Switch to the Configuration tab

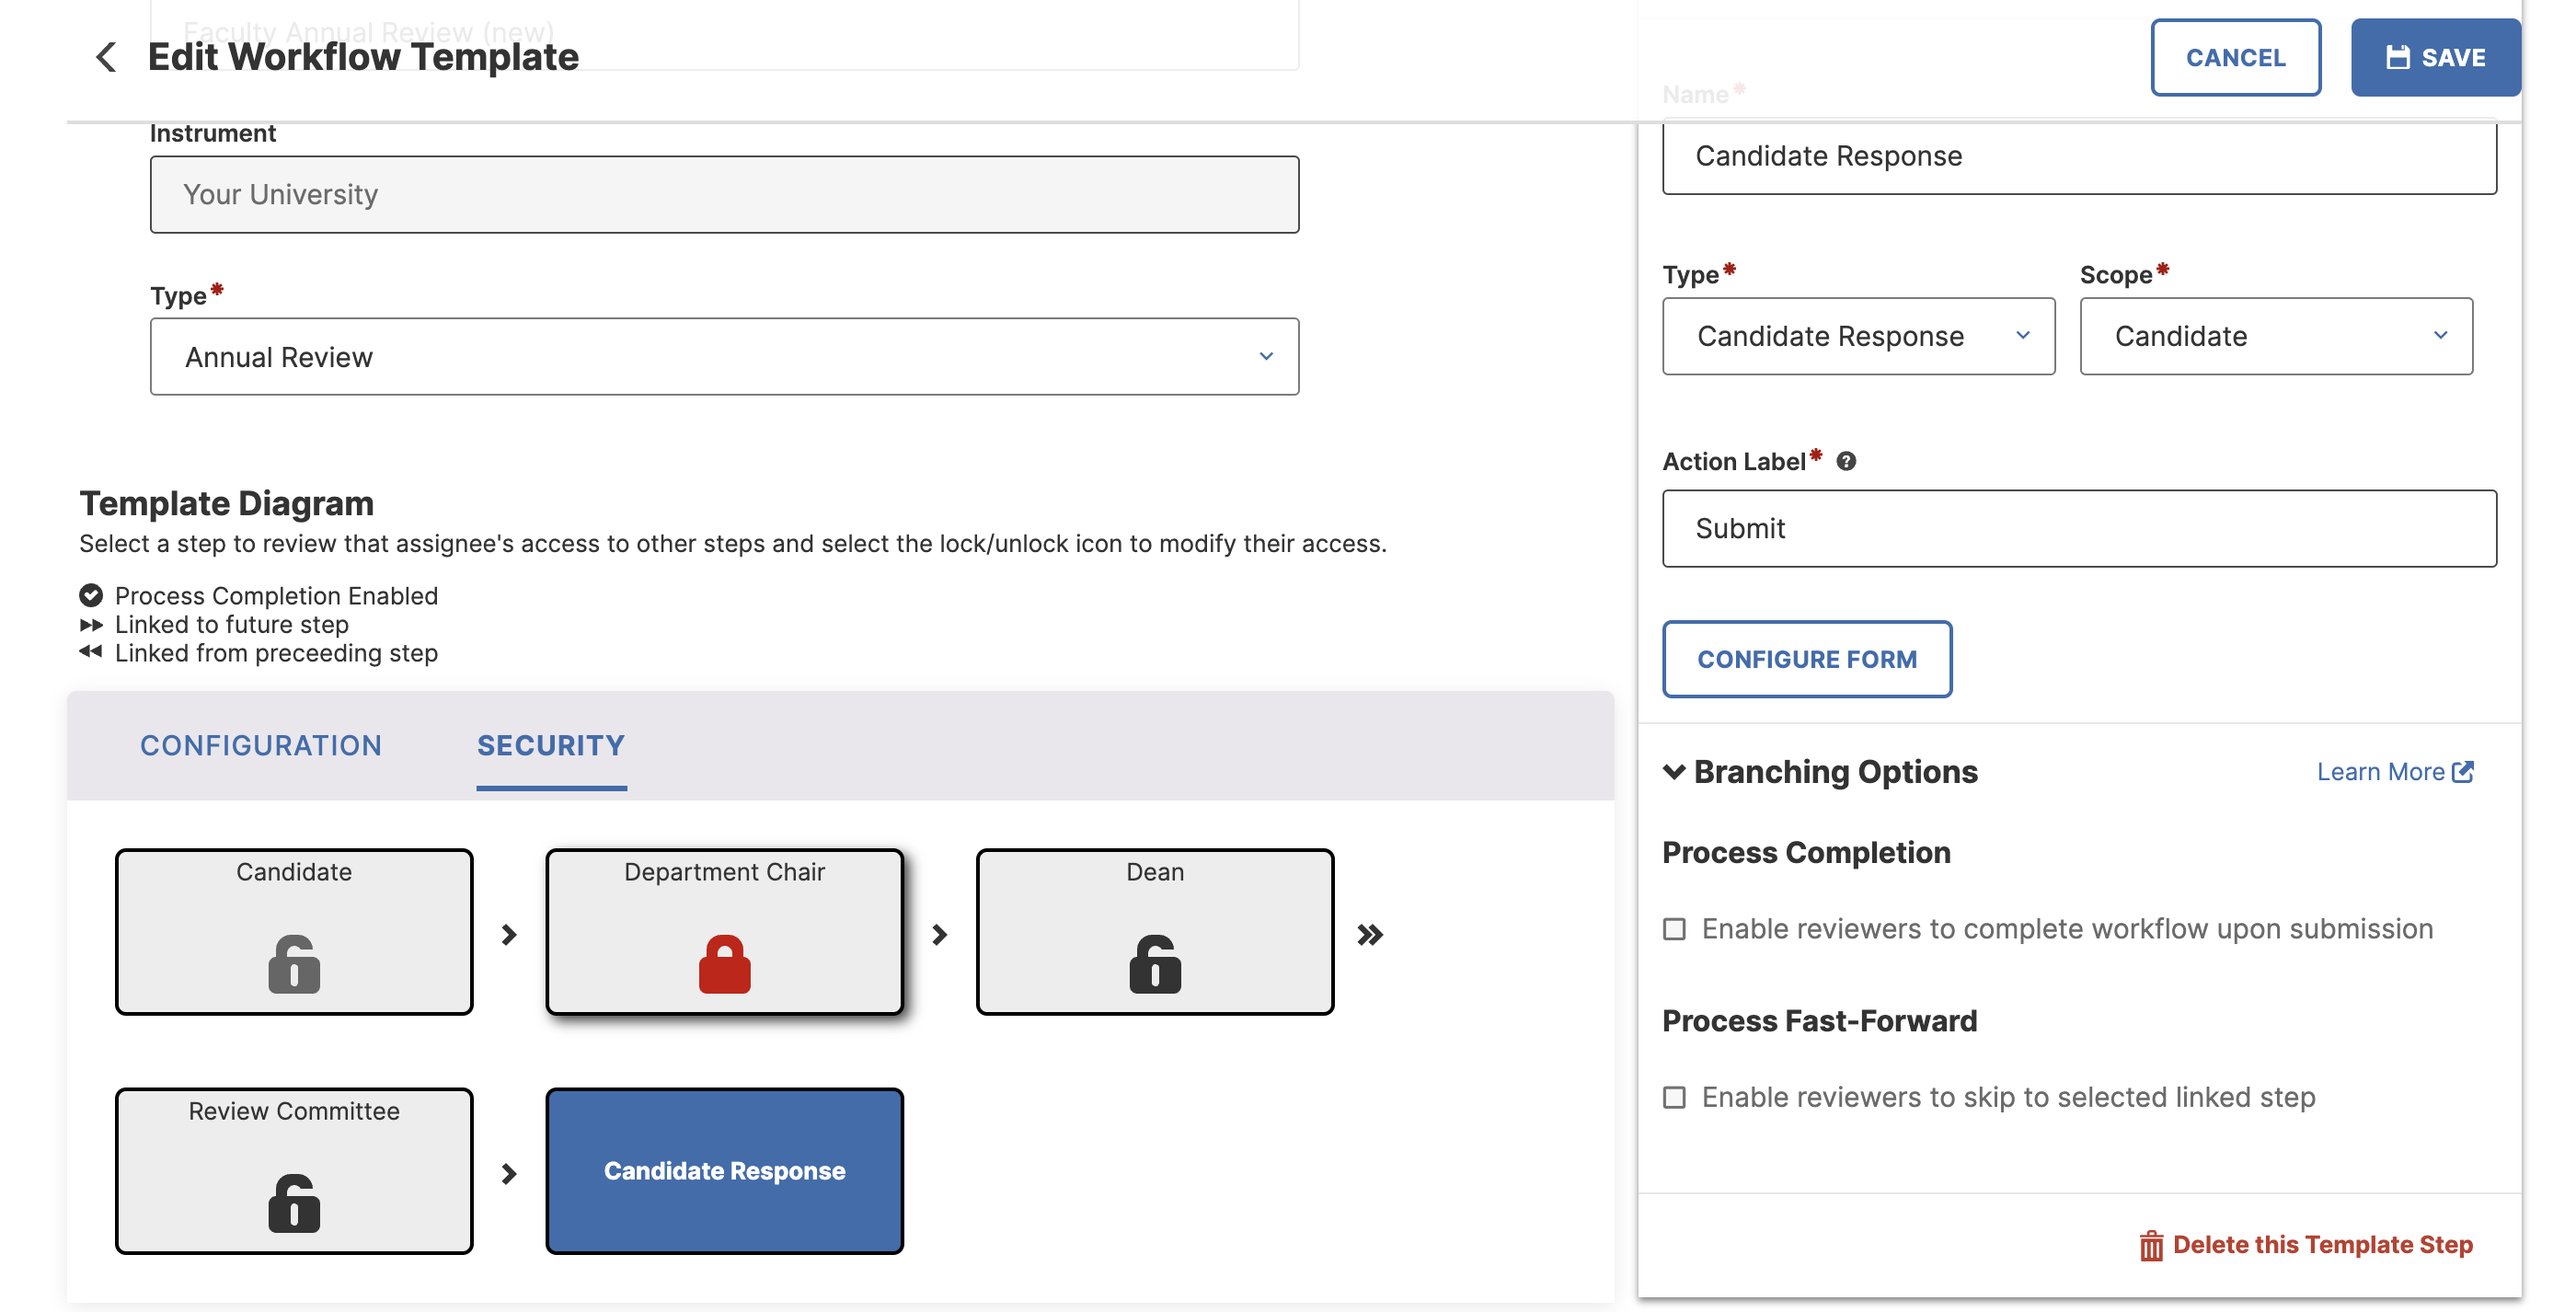(261, 746)
